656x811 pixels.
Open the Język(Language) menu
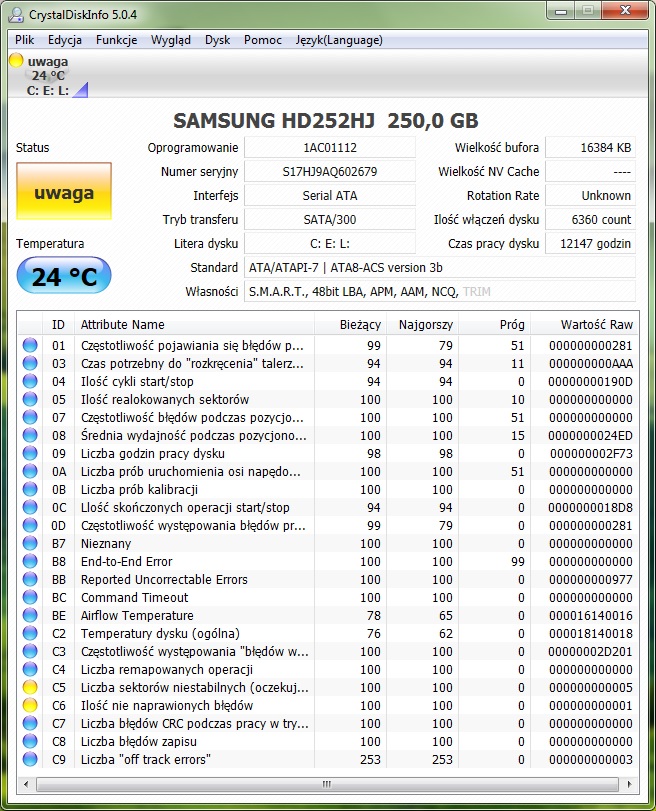(339, 40)
